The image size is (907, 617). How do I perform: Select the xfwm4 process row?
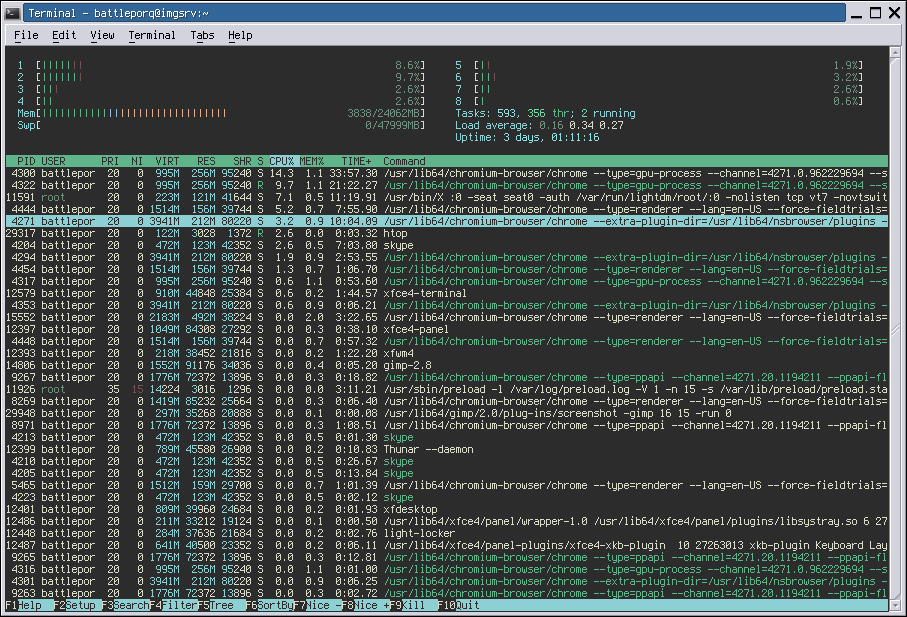tap(447, 353)
